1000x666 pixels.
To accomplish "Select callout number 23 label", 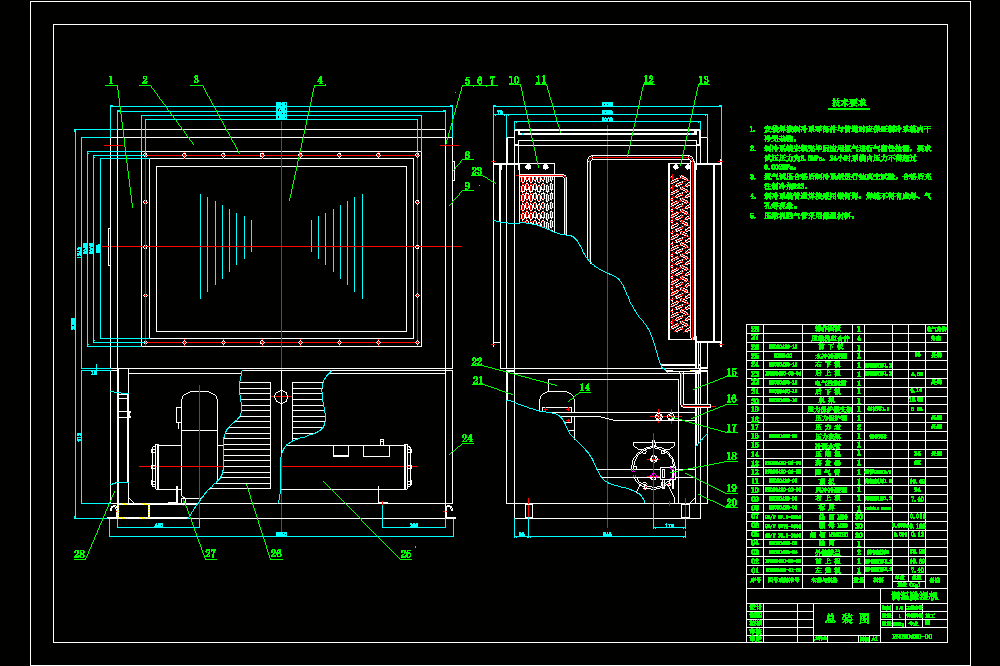I will [x=477, y=171].
